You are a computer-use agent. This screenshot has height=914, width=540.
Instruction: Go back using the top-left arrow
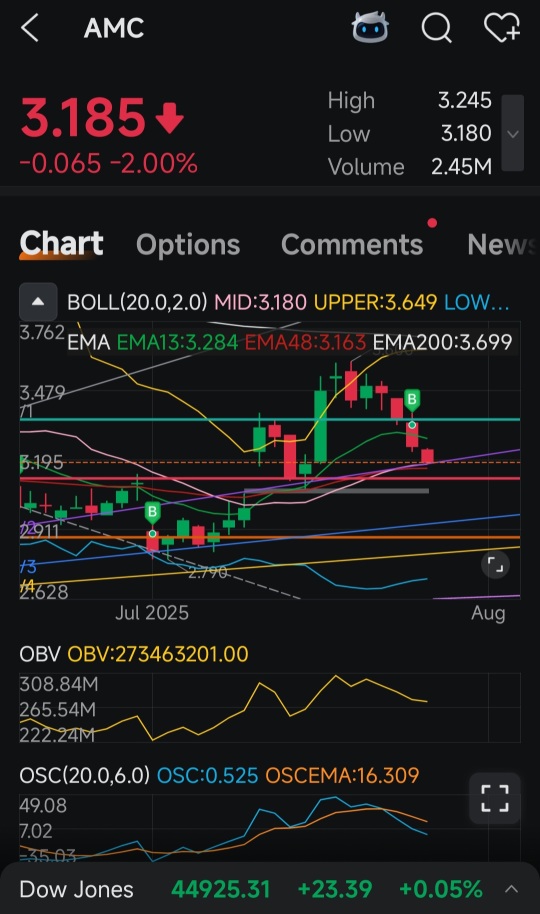30,27
